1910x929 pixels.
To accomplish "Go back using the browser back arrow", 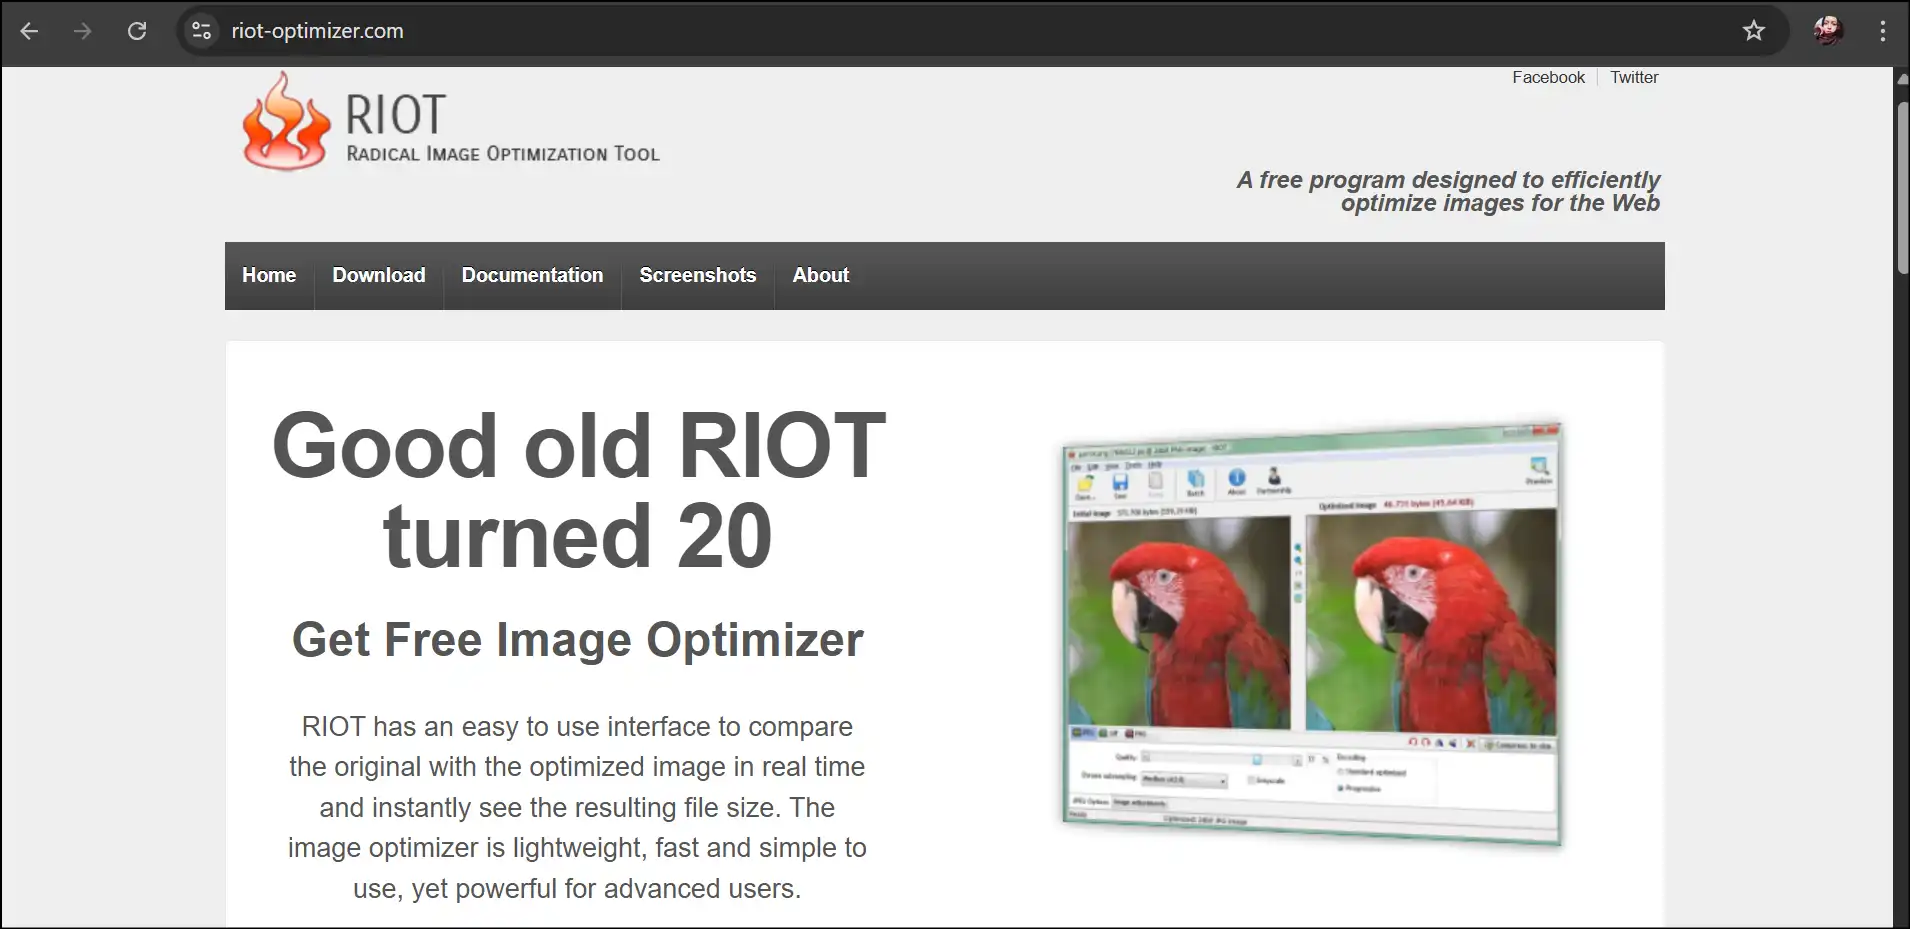I will [x=29, y=31].
